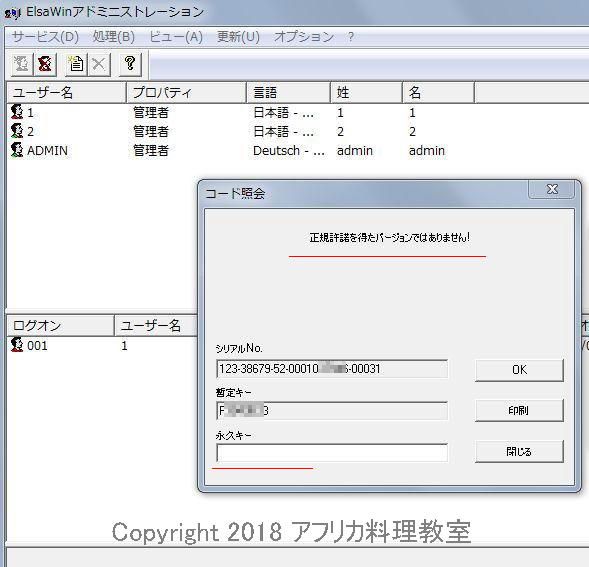The image size is (589, 567).
Task: Click the logon icon beside 001
Action: coord(17,345)
